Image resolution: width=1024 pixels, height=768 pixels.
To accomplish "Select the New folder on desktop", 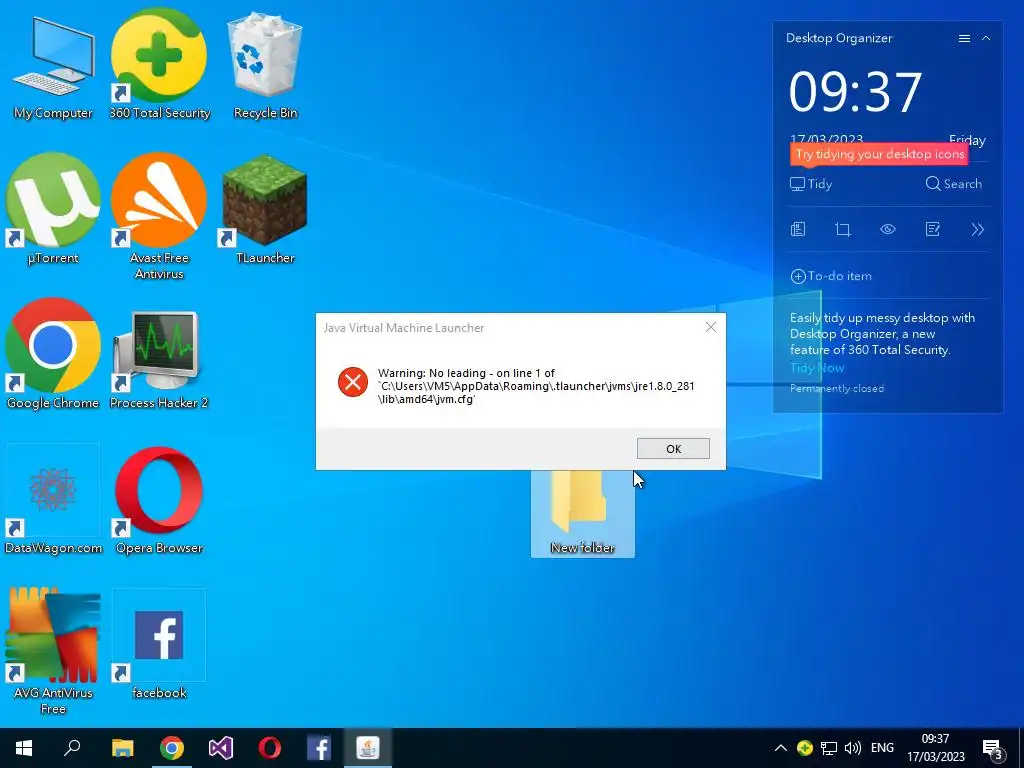I will tap(583, 513).
